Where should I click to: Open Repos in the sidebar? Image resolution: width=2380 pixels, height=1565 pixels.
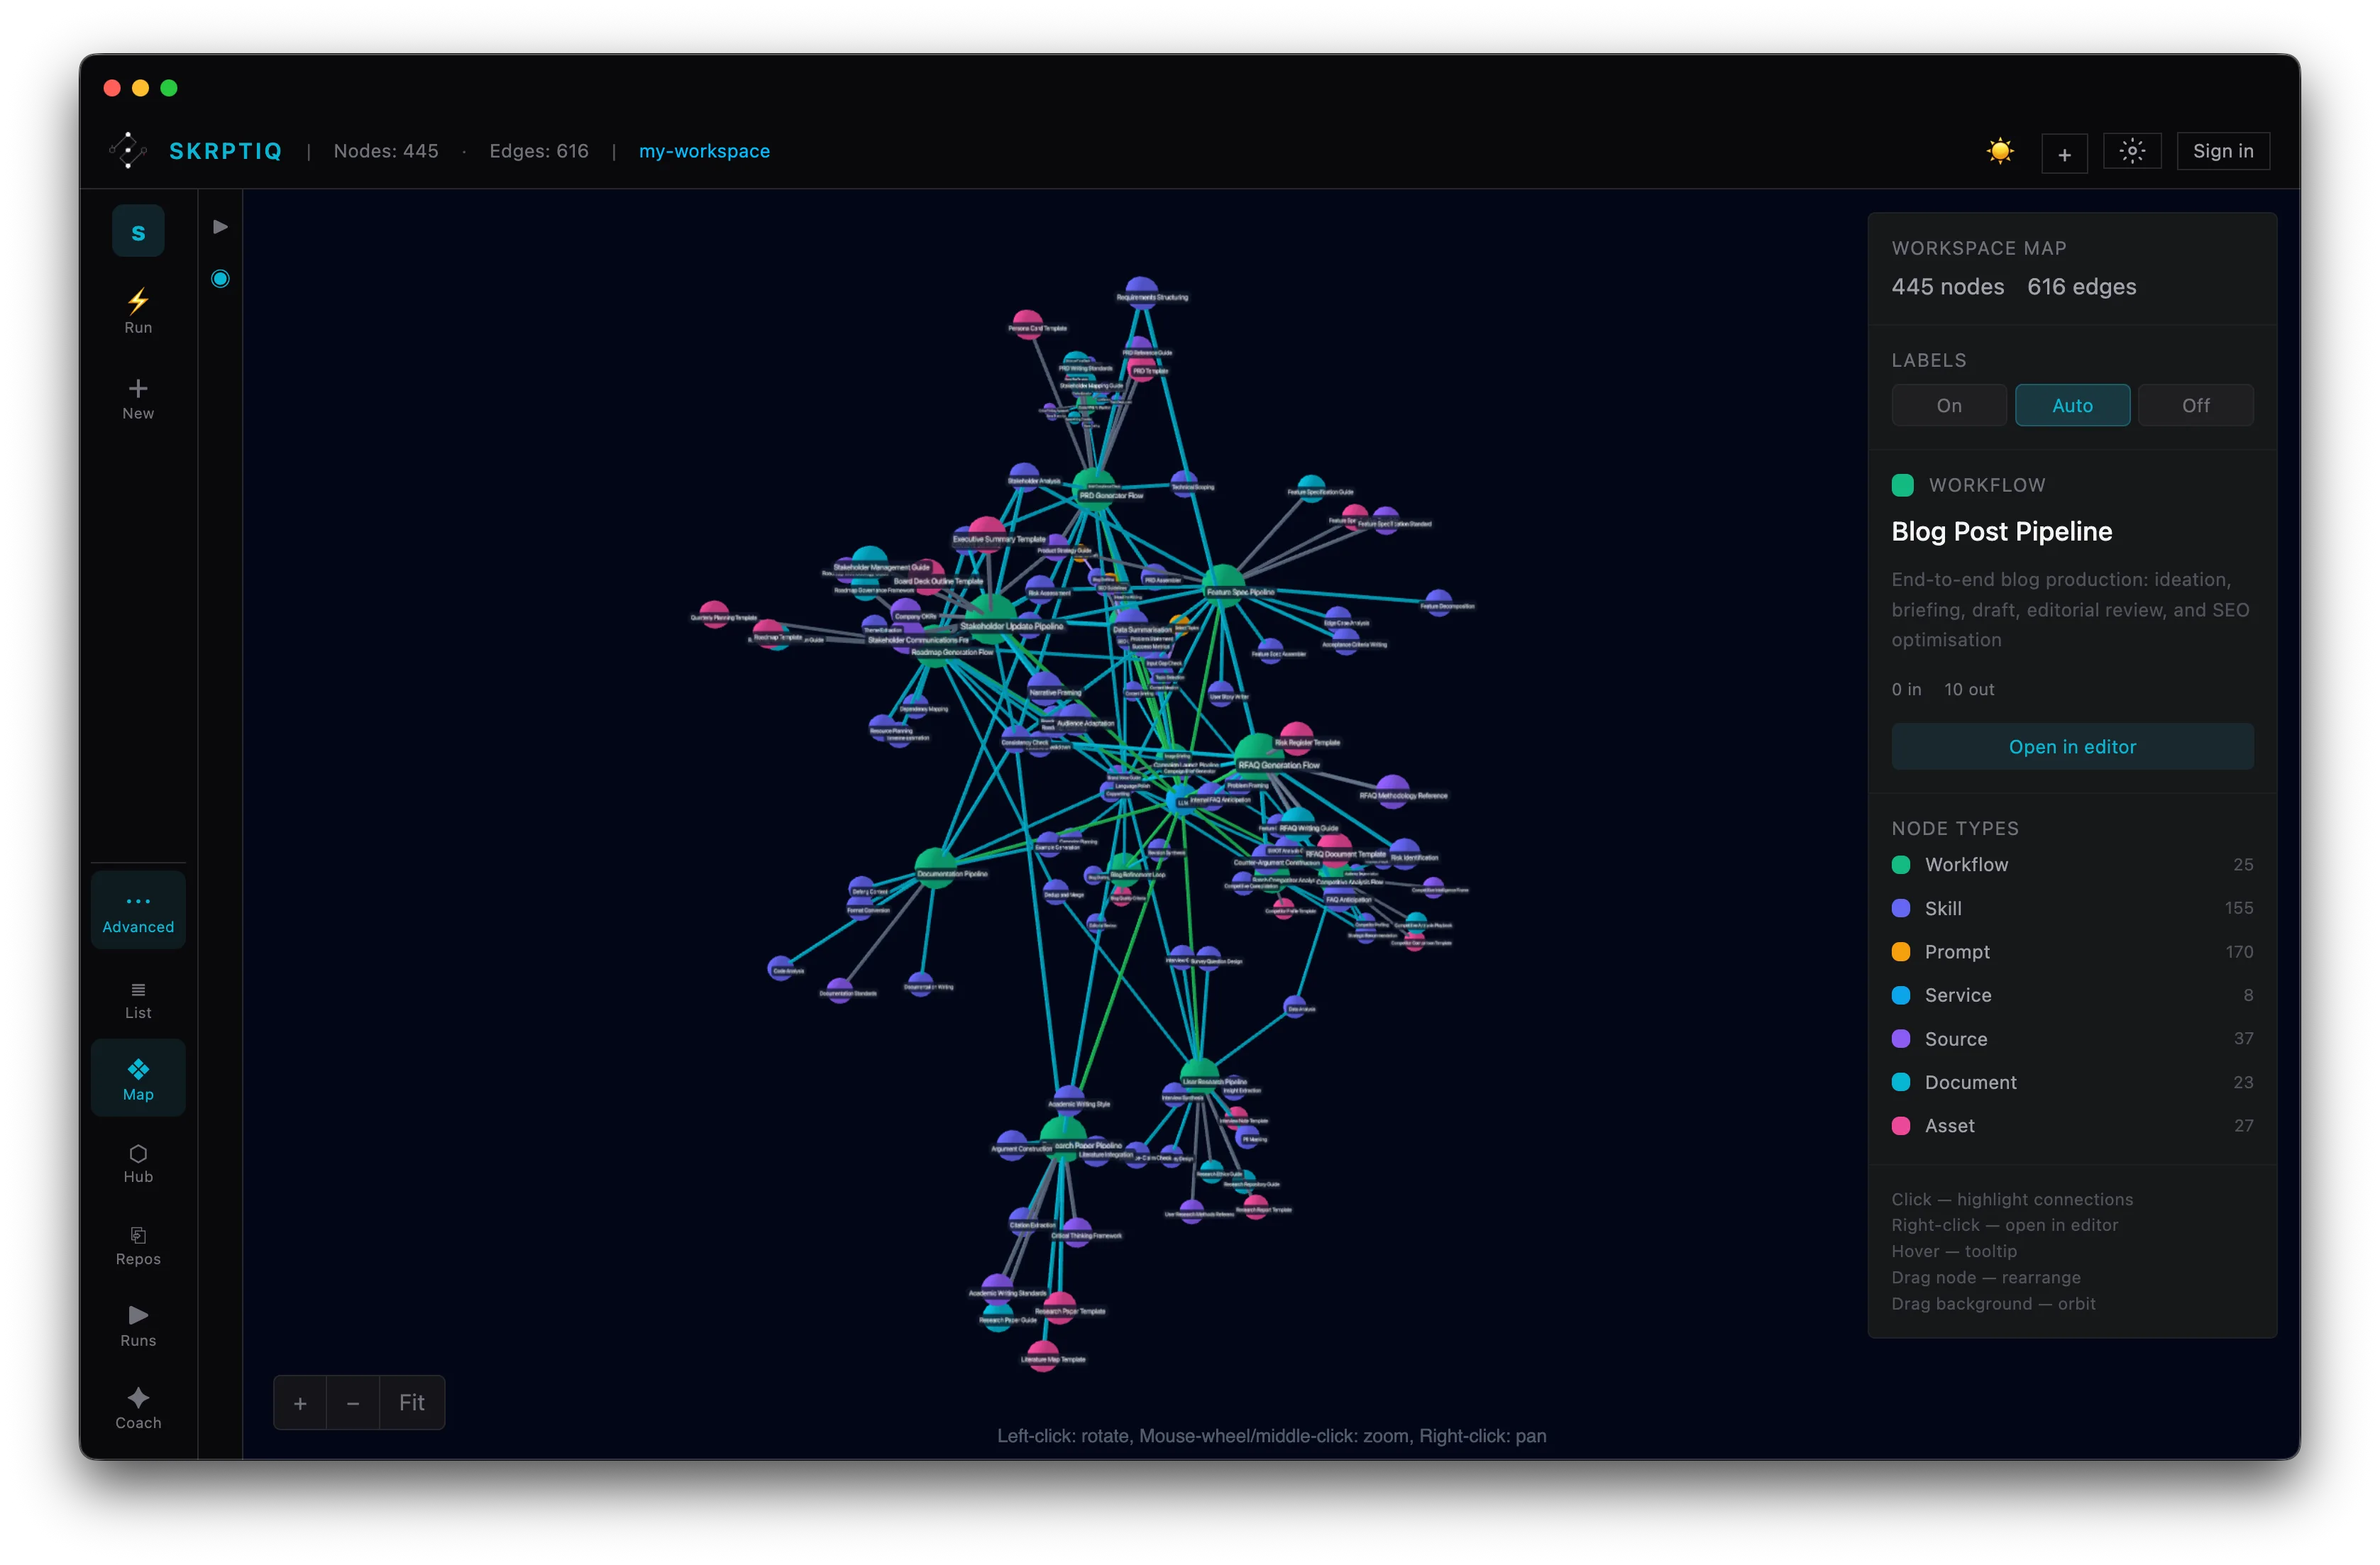tap(138, 1246)
